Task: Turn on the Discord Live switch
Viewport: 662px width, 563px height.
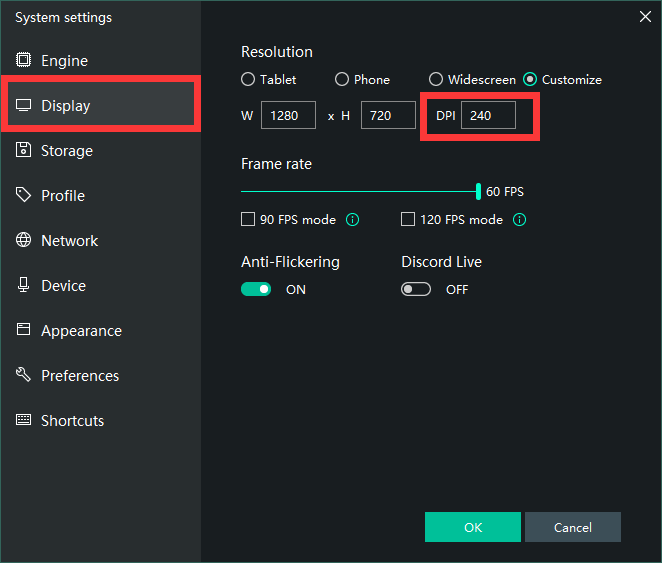Action: [416, 289]
